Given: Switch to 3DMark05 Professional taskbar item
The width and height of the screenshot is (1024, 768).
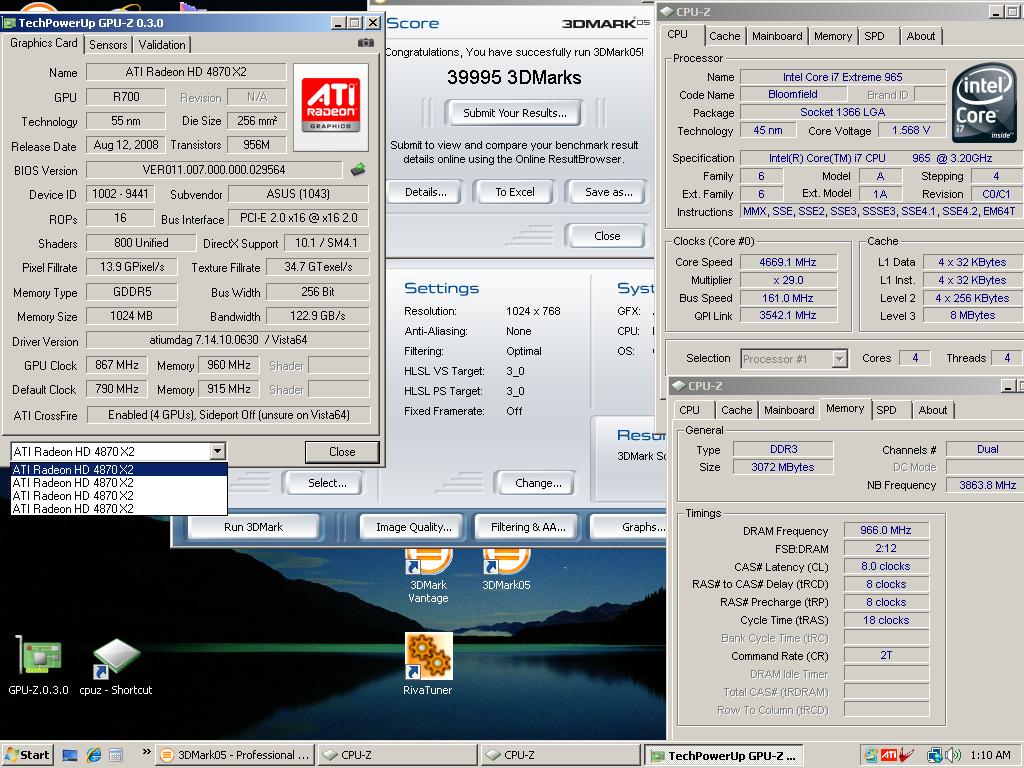Looking at the screenshot, I should coord(235,755).
